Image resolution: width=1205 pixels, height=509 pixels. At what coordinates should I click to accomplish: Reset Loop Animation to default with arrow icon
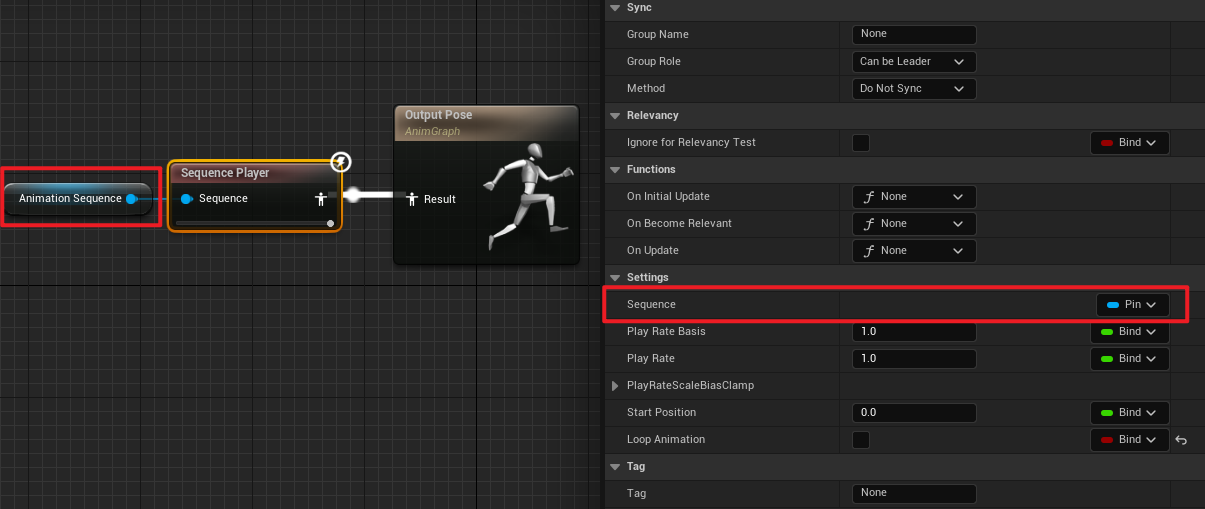[x=1181, y=440]
